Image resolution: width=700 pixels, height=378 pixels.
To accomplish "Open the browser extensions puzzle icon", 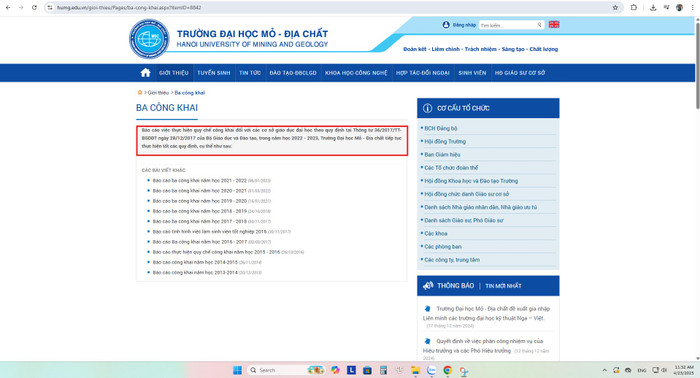I will (x=633, y=8).
